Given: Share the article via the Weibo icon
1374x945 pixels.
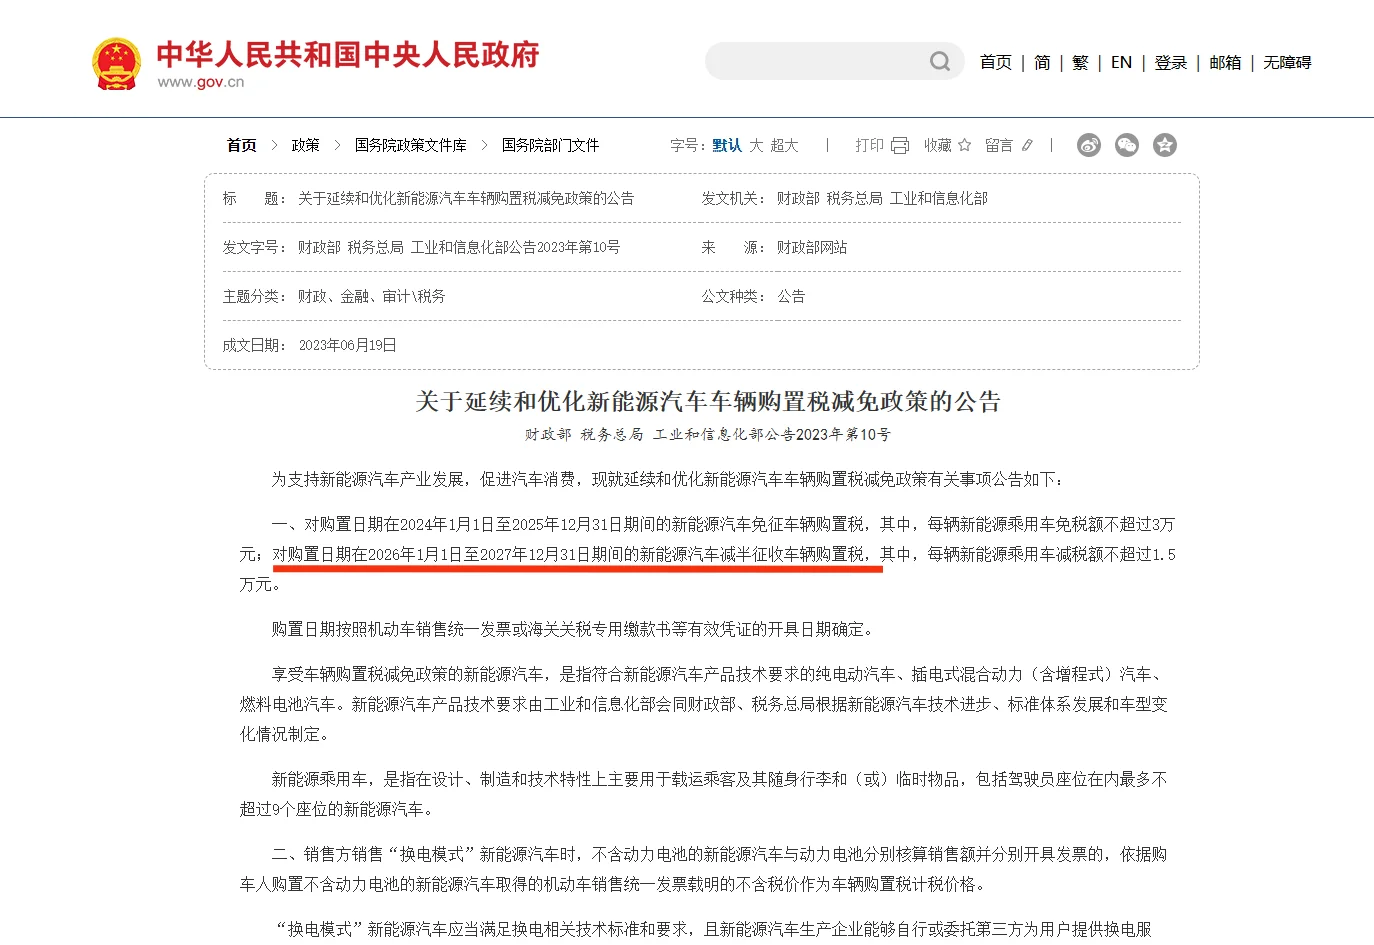Looking at the screenshot, I should click(x=1088, y=145).
